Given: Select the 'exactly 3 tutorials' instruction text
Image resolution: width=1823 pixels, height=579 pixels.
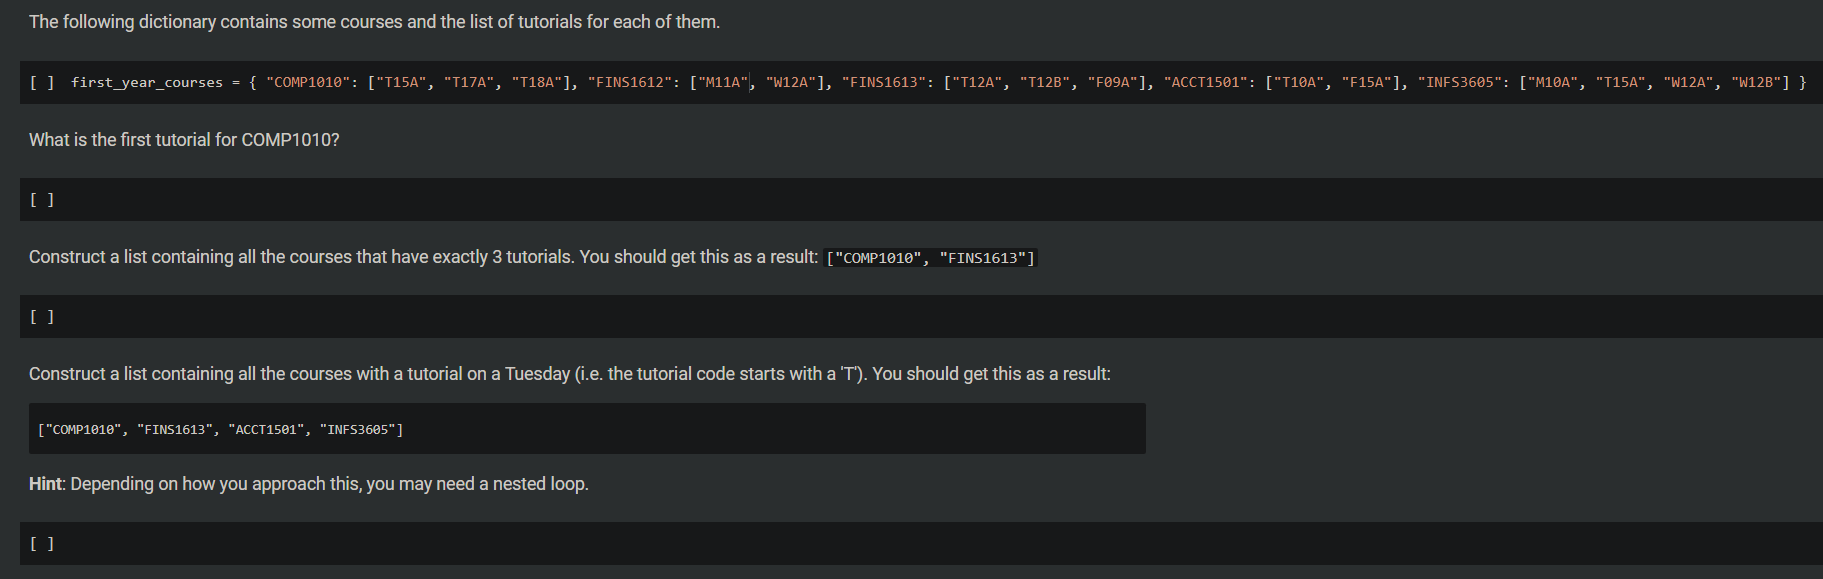Looking at the screenshot, I should pos(423,257).
